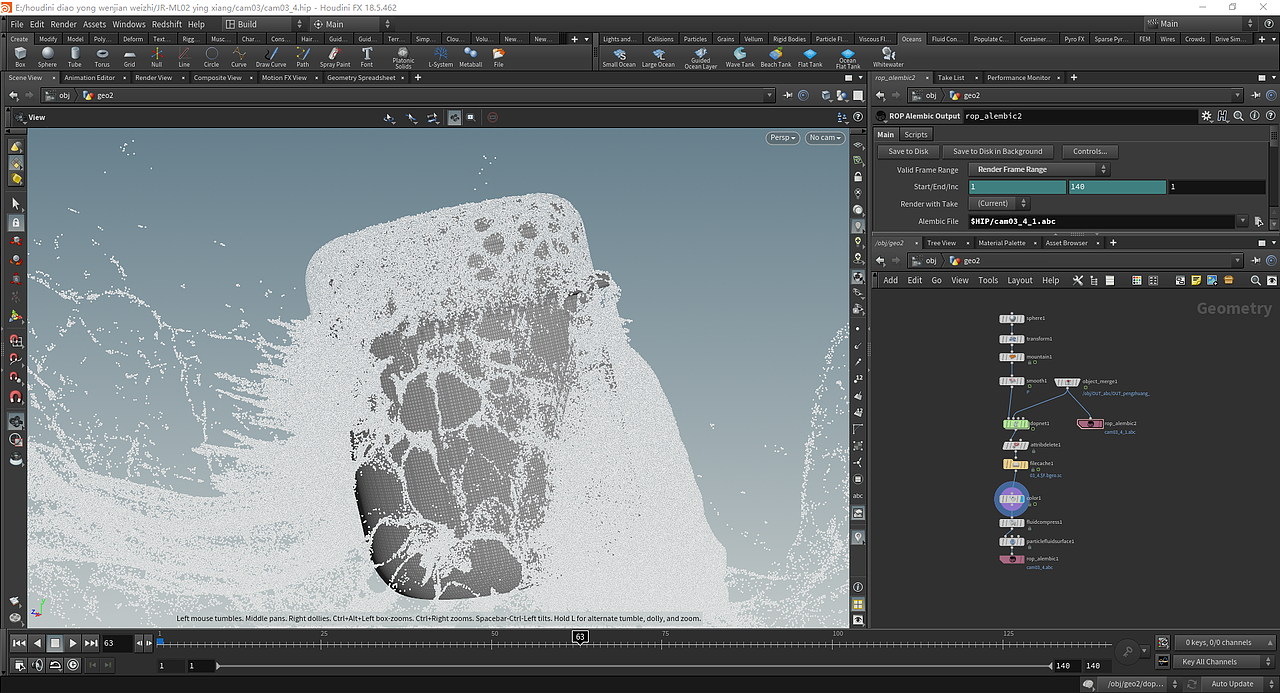Image resolution: width=1280 pixels, height=693 pixels.
Task: Select the Flat Tank tool
Action: pyautogui.click(x=810, y=56)
